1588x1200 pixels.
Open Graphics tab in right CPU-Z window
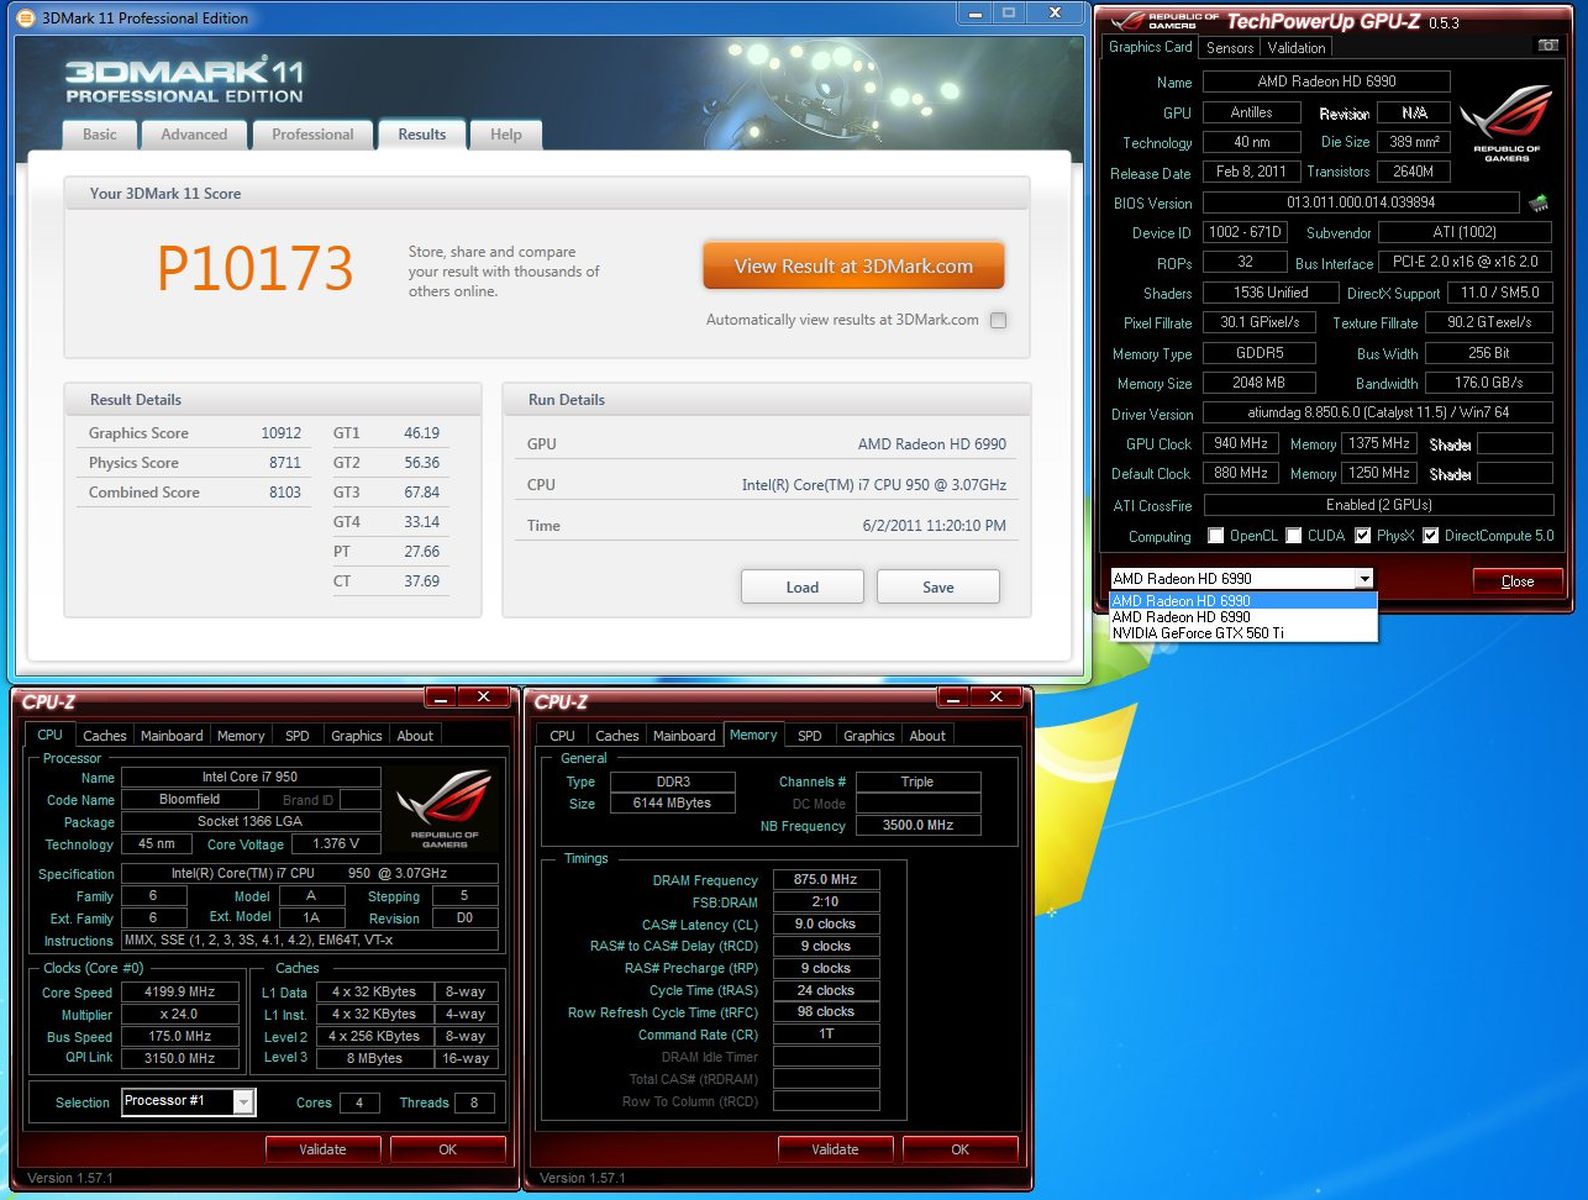868,736
